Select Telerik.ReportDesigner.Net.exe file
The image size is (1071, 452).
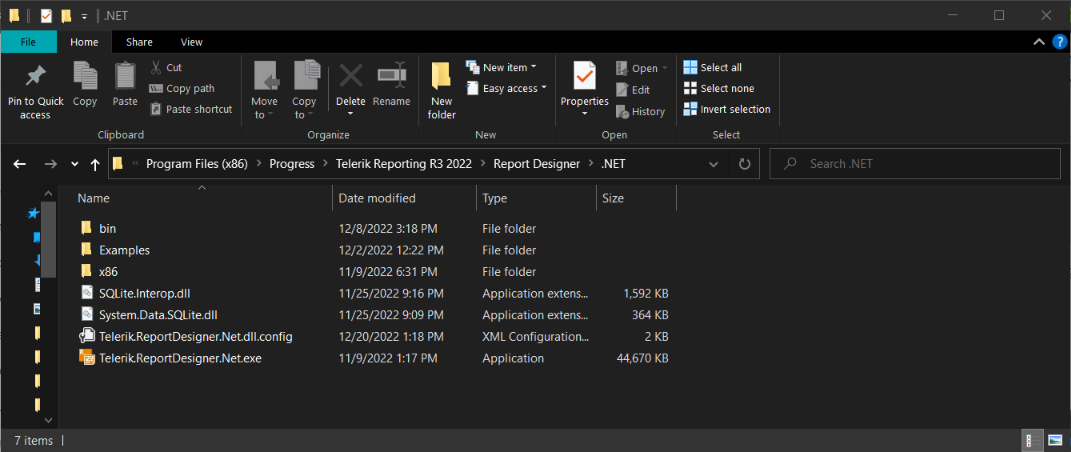coord(180,358)
